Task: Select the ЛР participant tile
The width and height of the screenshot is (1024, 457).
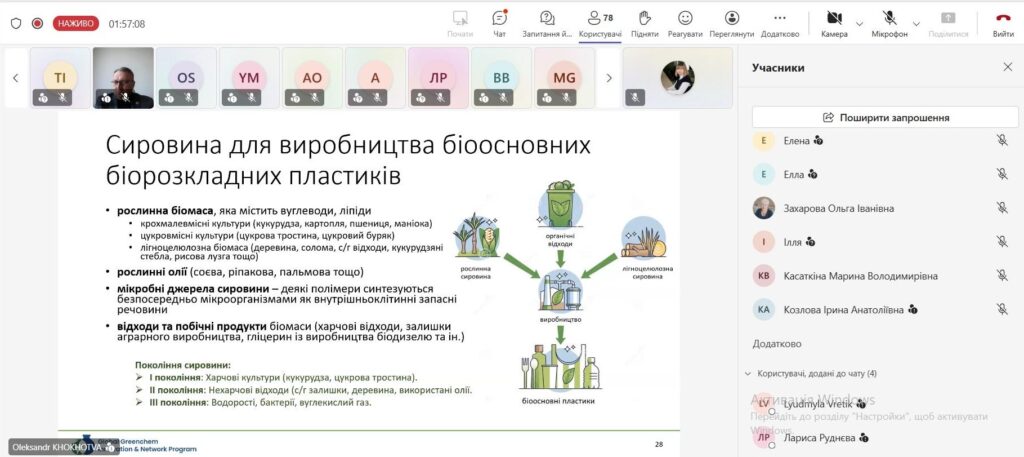Action: (438, 78)
